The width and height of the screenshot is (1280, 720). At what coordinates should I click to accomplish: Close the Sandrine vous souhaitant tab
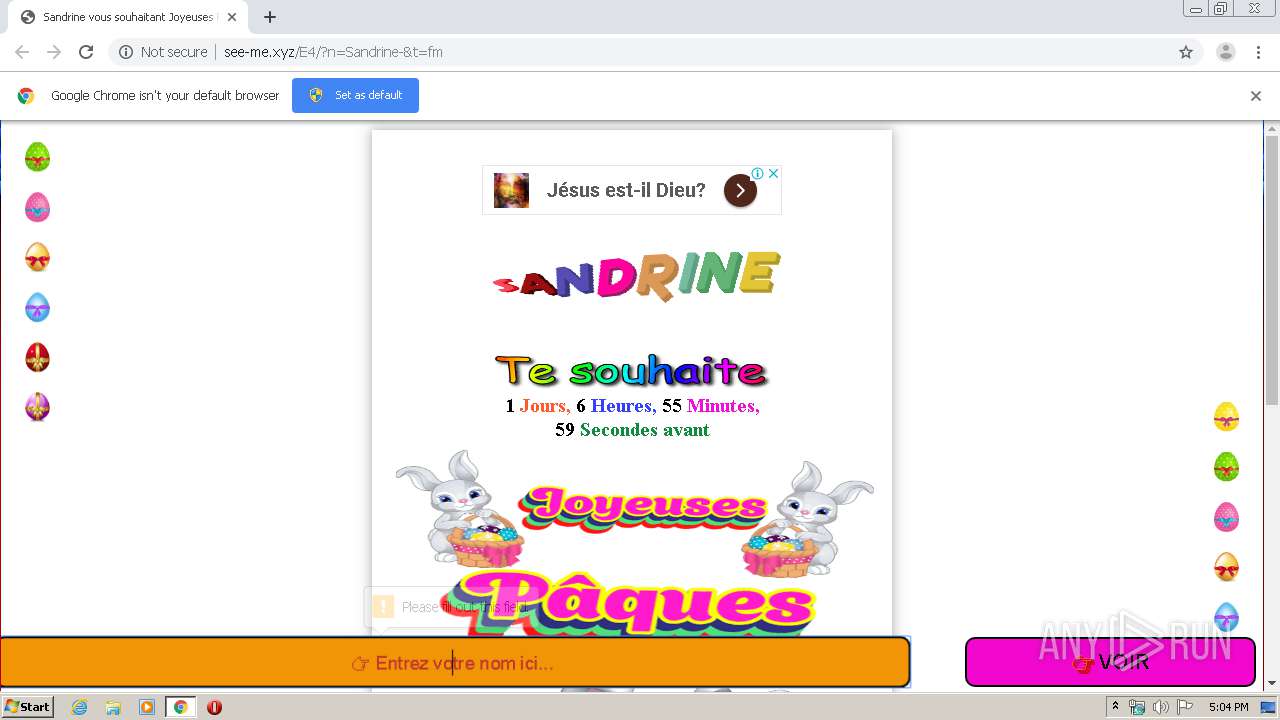tap(231, 17)
